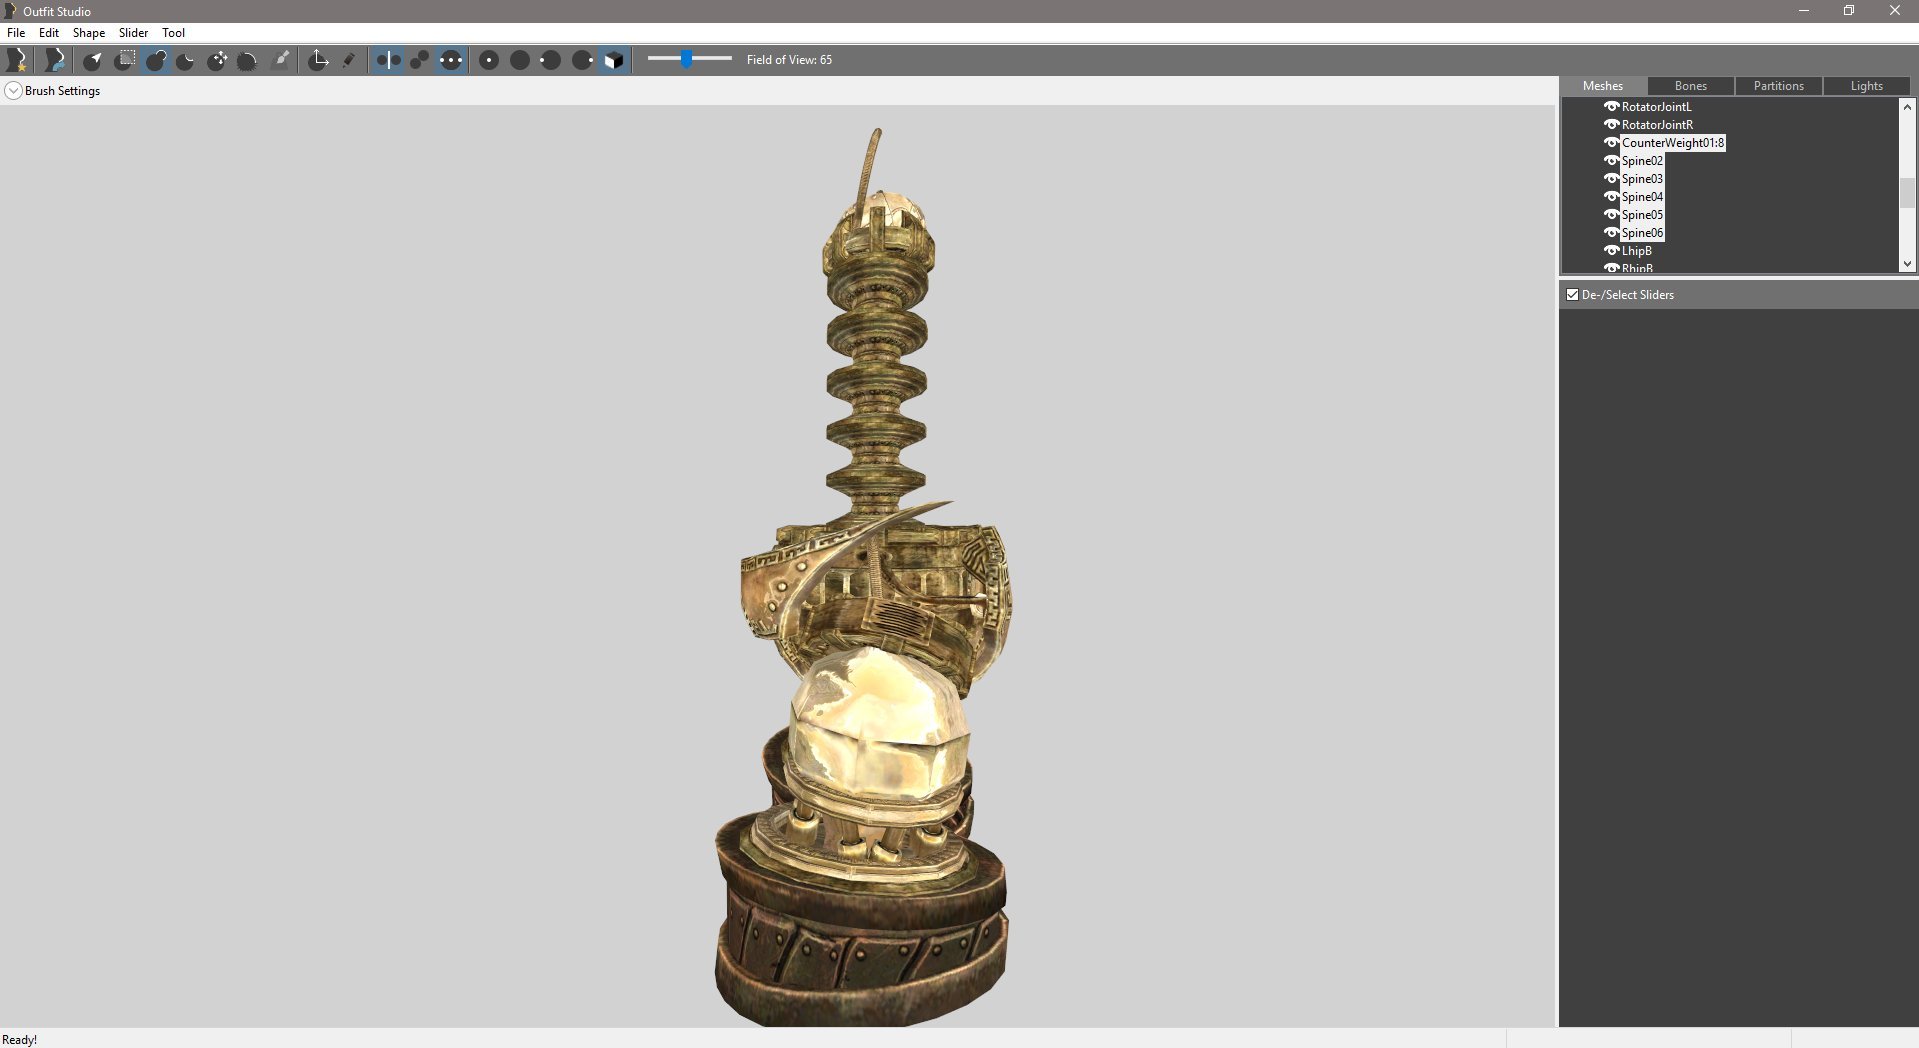Screen dimensions: 1919x1048
Task: Select the Spine04 mesh name
Action: pyautogui.click(x=1642, y=197)
